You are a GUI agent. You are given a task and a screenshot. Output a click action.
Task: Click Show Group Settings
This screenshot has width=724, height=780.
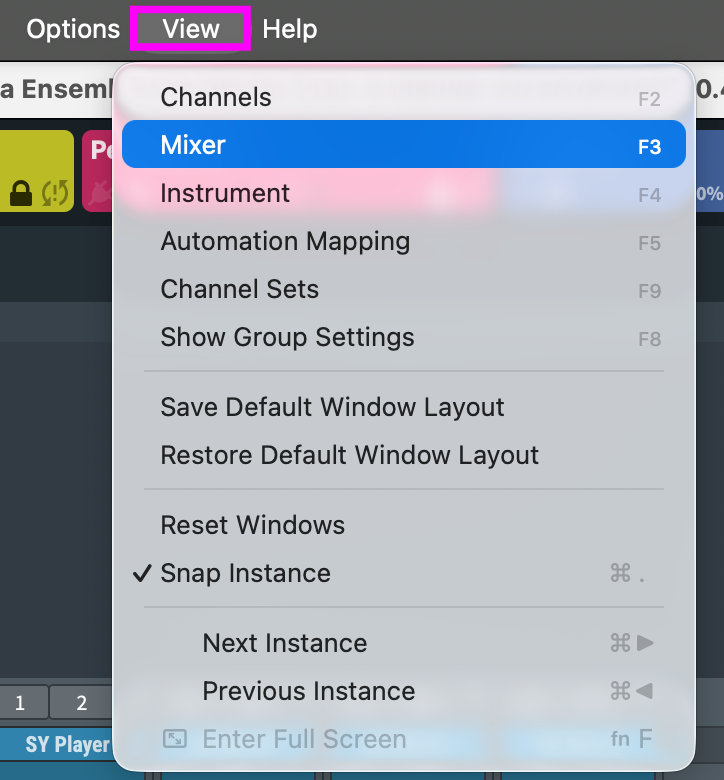coord(287,337)
